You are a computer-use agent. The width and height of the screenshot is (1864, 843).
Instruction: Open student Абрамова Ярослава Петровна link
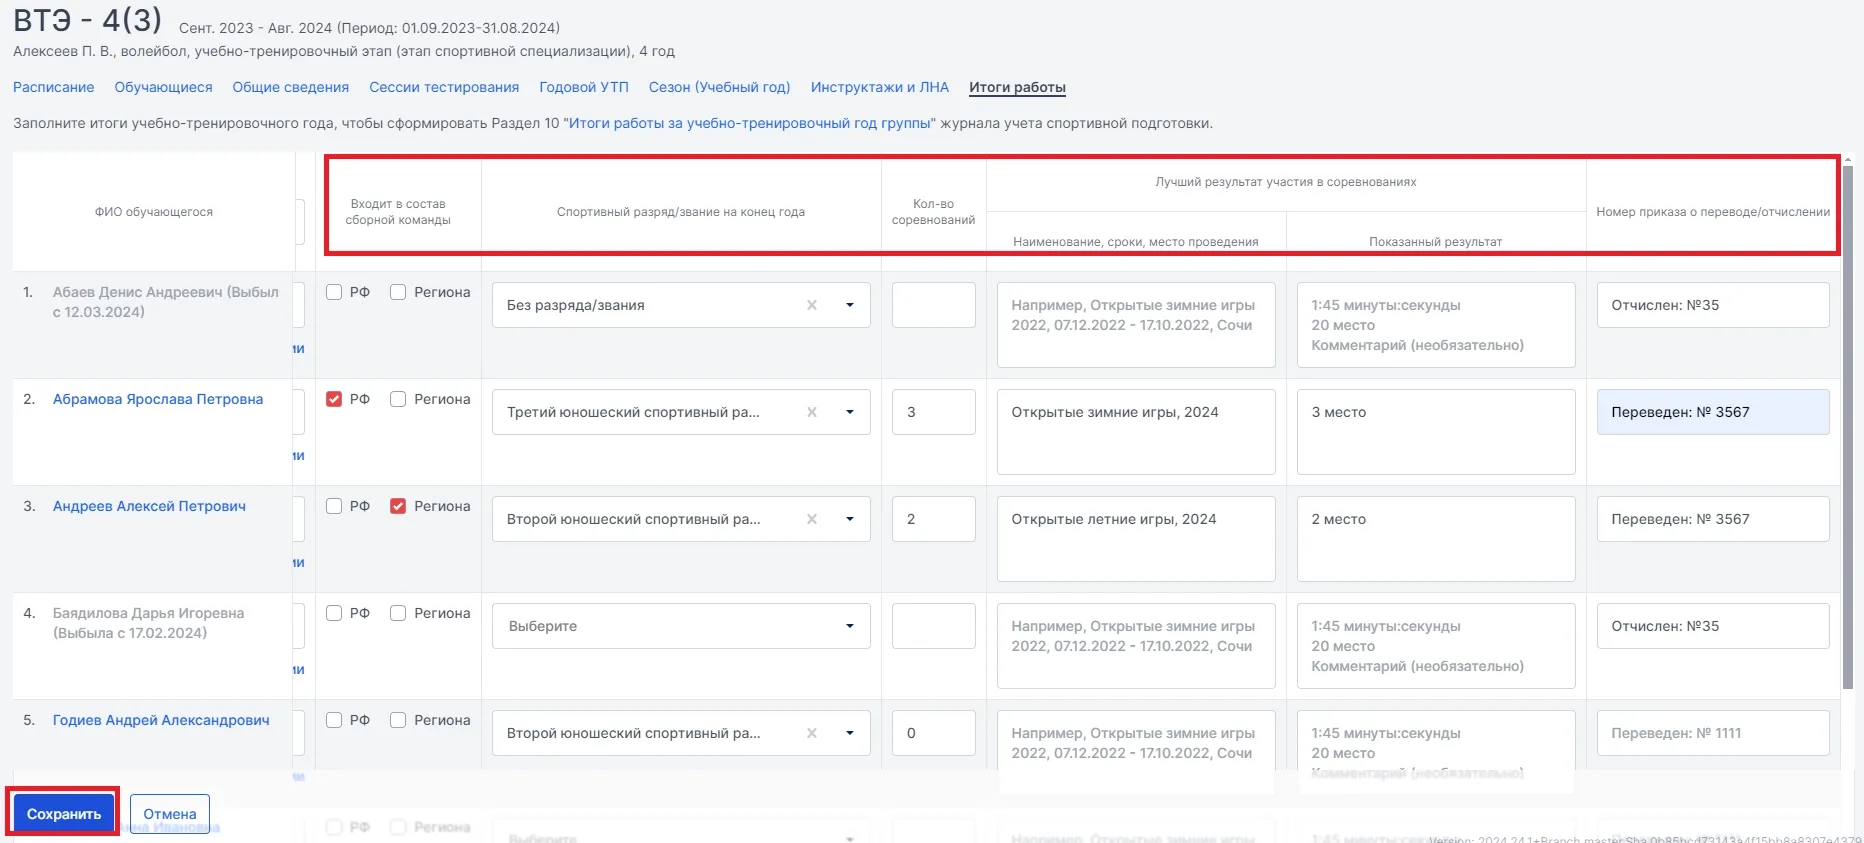point(158,399)
